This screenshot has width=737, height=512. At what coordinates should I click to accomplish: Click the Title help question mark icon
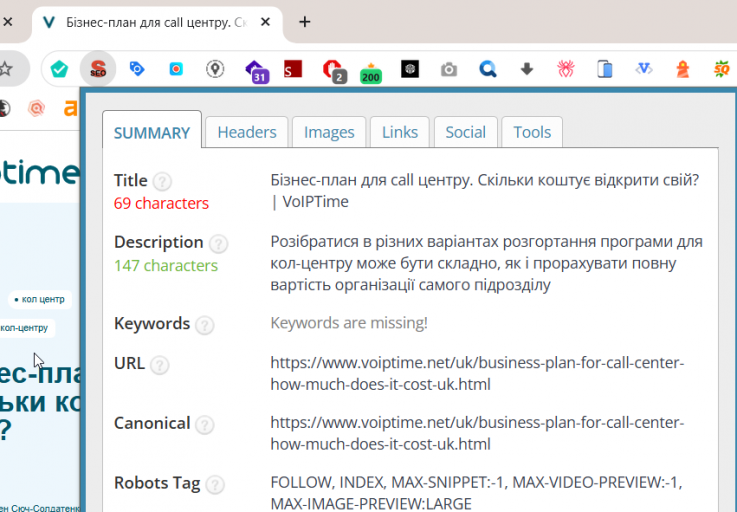tap(162, 181)
